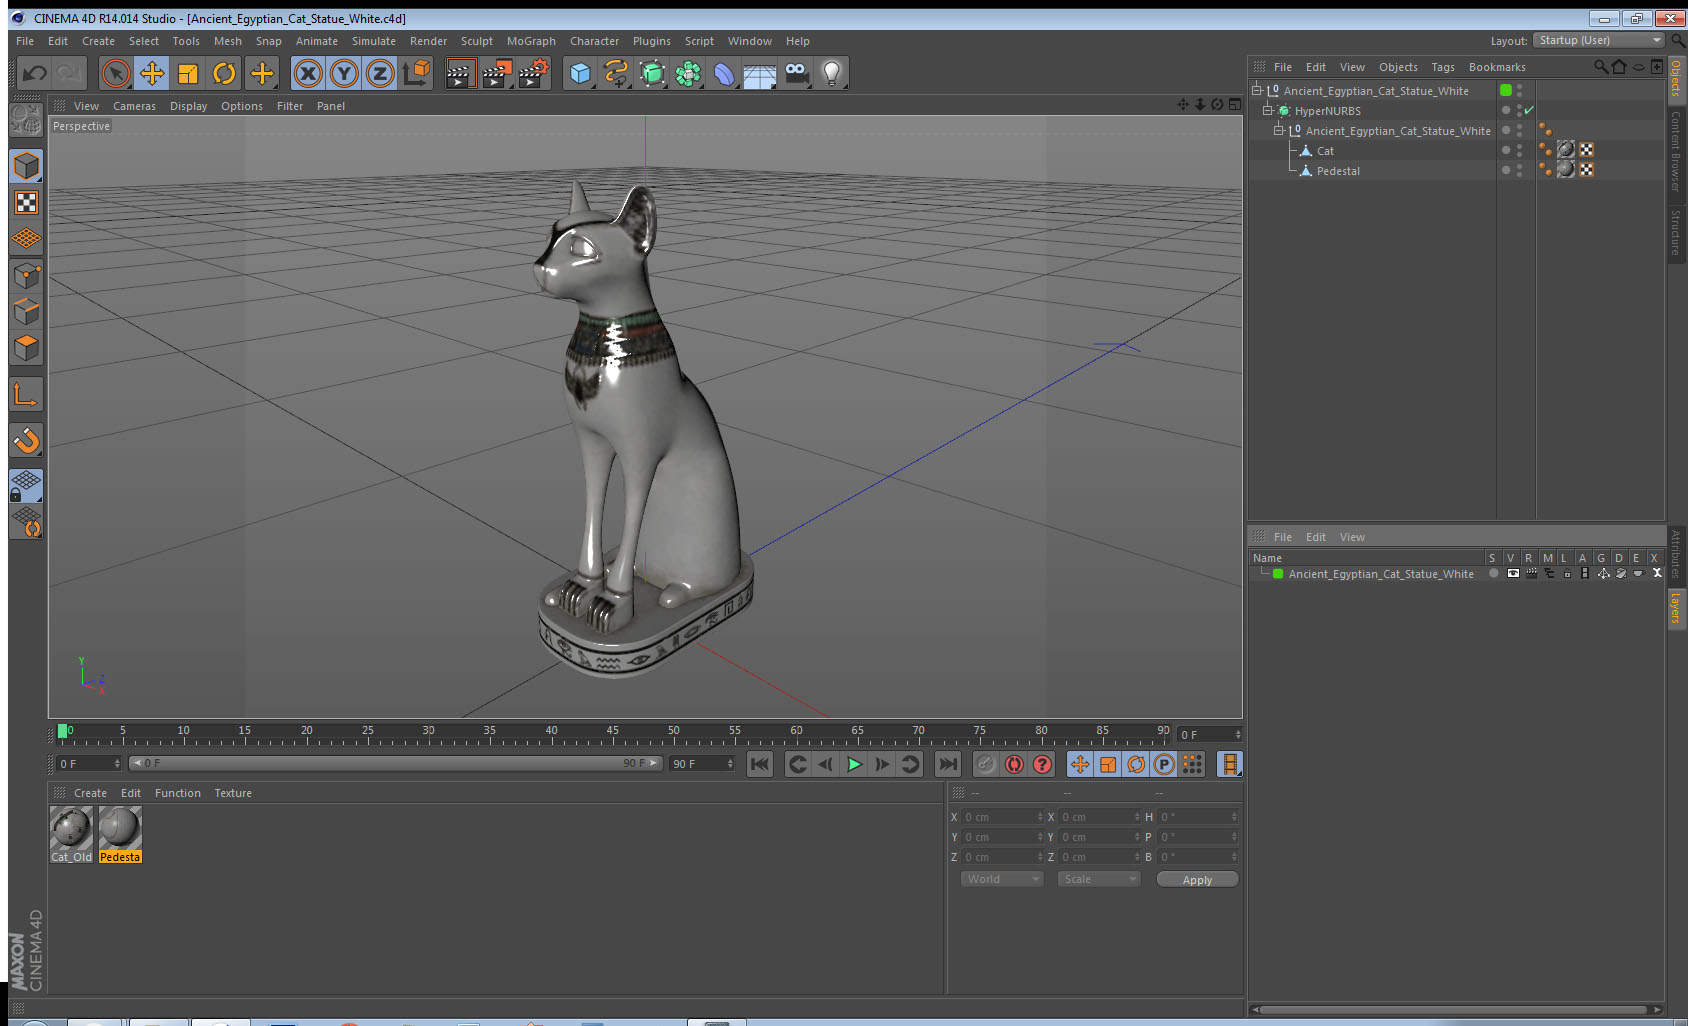Toggle the Enable Axis tool

[x=26, y=395]
